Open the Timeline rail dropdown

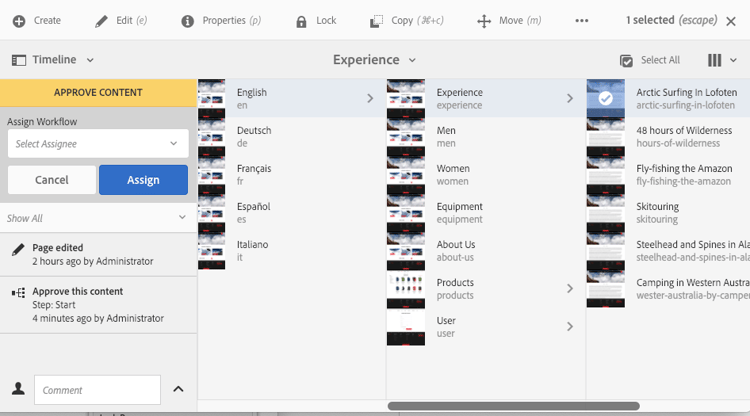click(53, 60)
